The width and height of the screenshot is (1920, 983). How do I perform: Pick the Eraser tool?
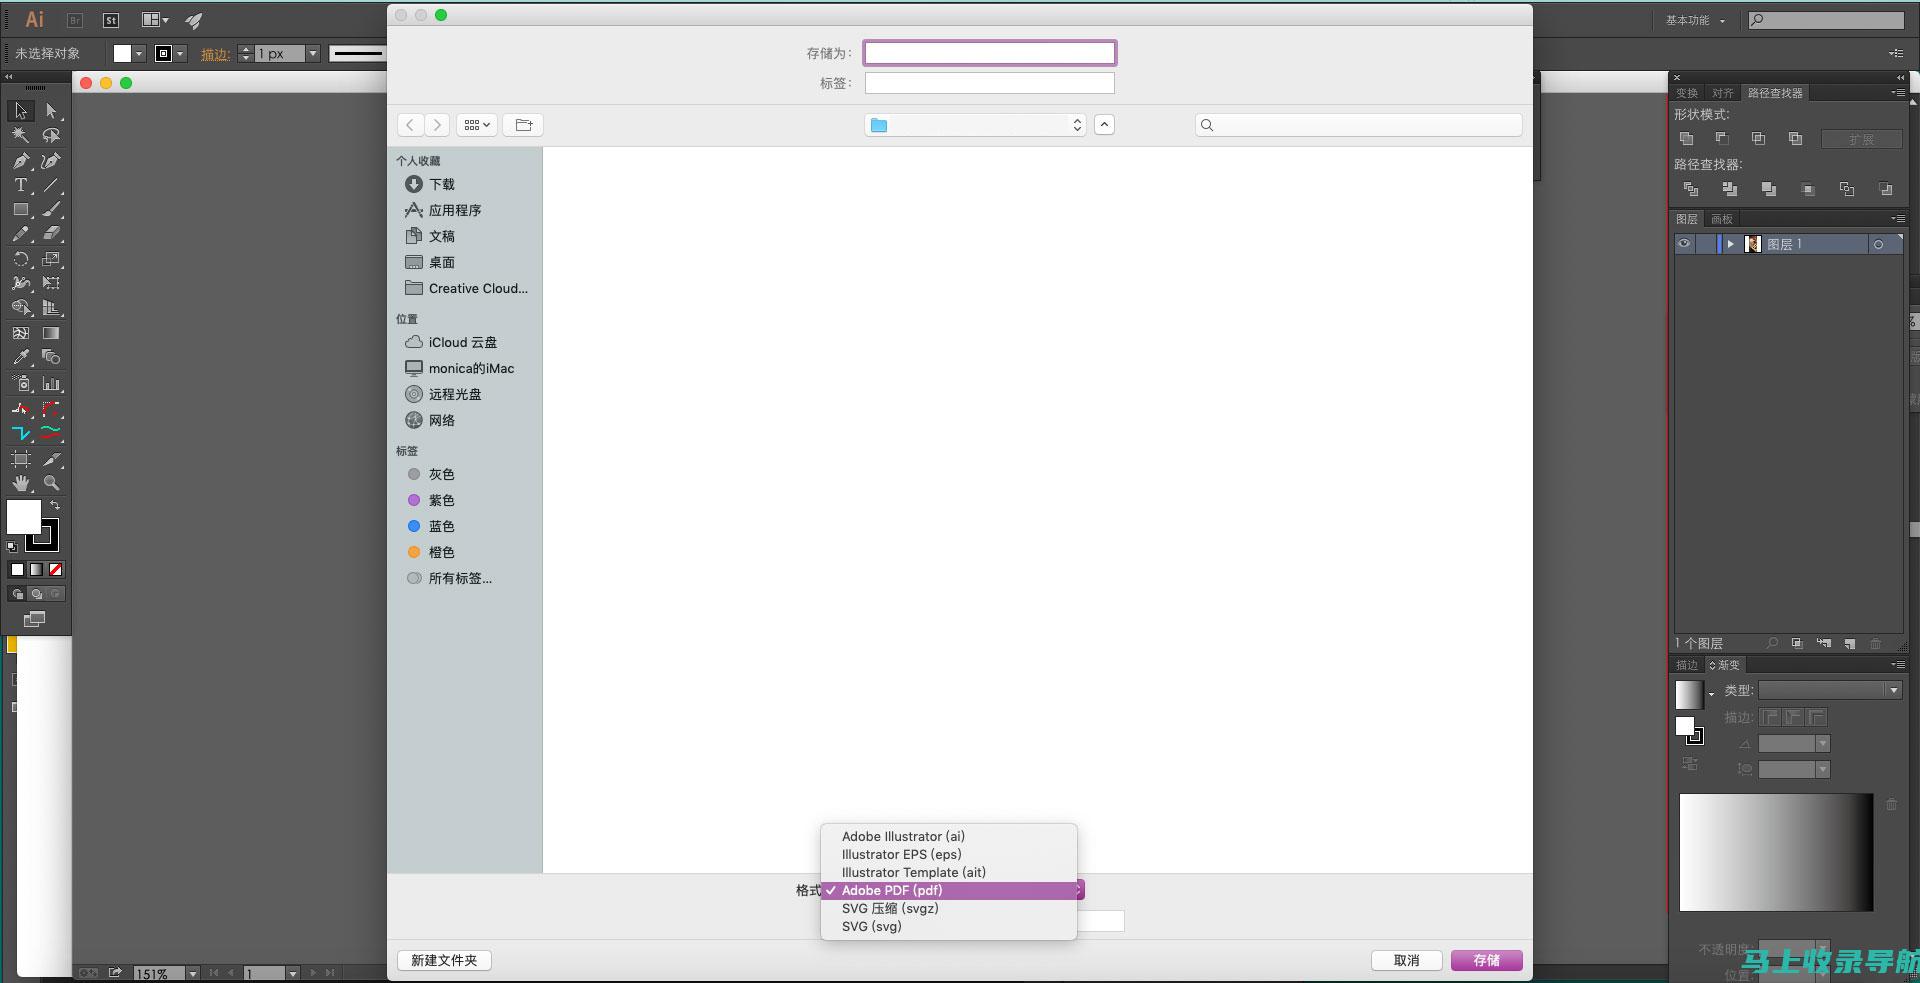tap(51, 234)
